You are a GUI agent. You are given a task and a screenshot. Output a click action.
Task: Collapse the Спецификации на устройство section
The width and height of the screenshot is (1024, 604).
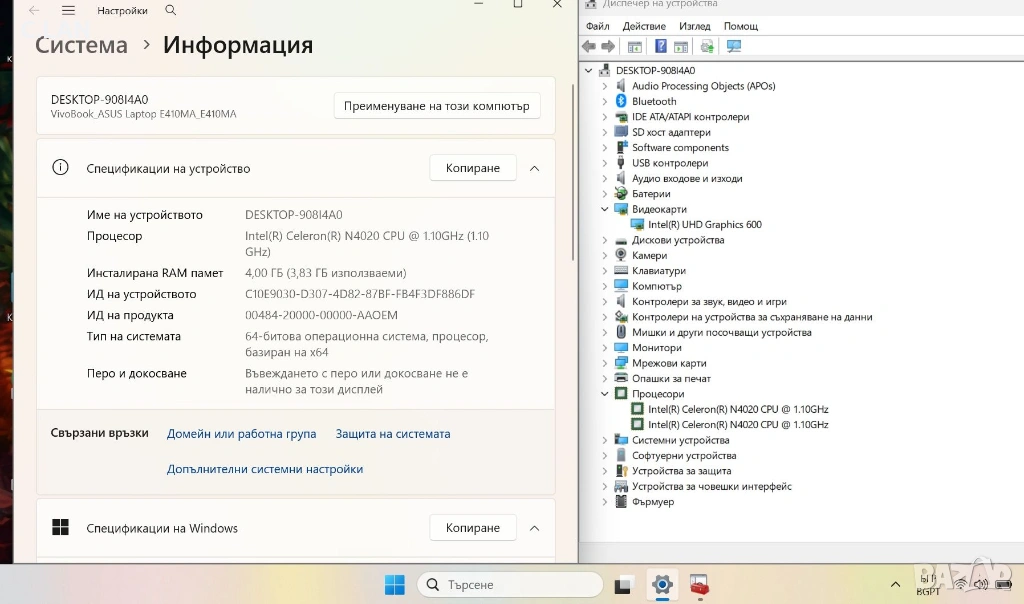click(534, 168)
